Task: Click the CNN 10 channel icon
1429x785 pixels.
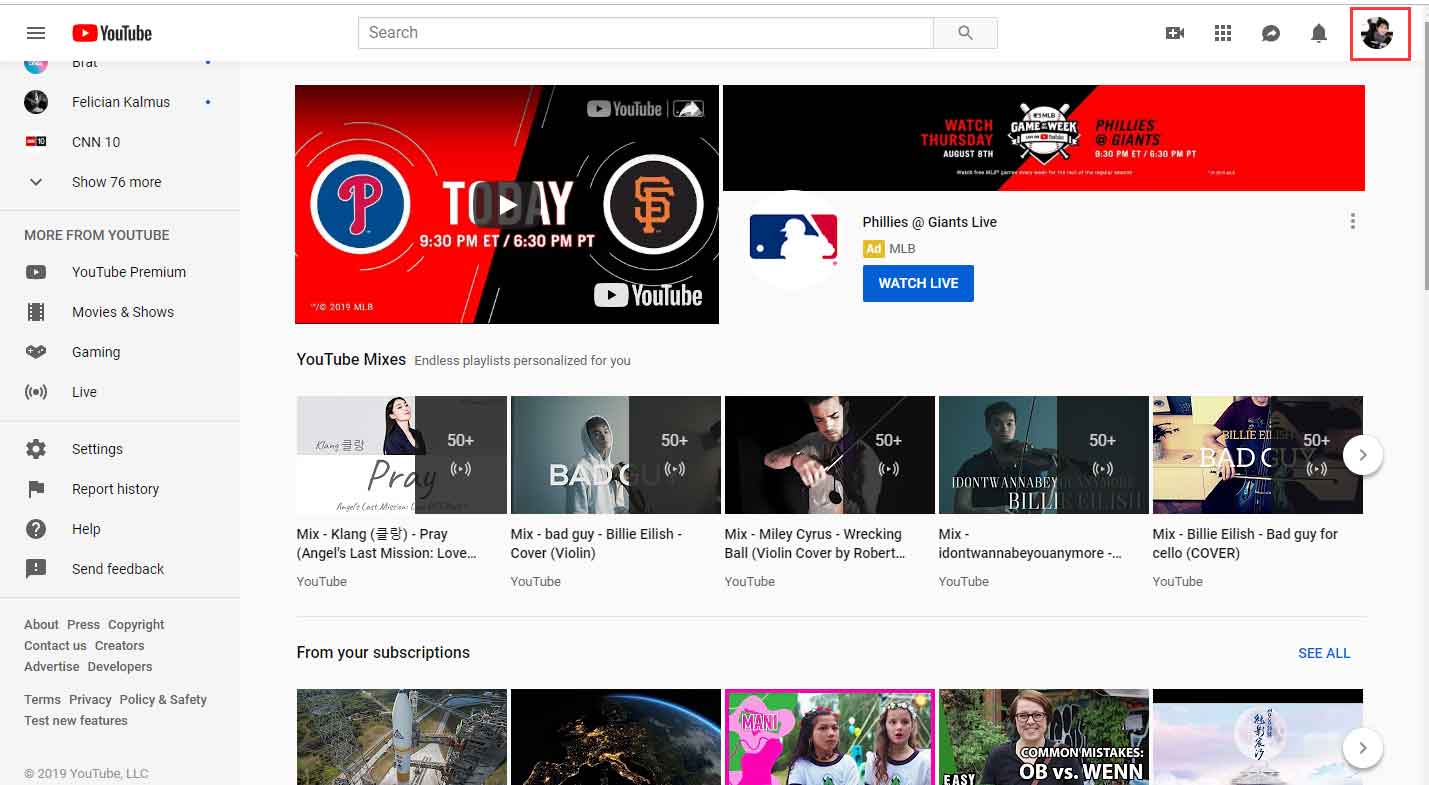Action: pyautogui.click(x=36, y=142)
